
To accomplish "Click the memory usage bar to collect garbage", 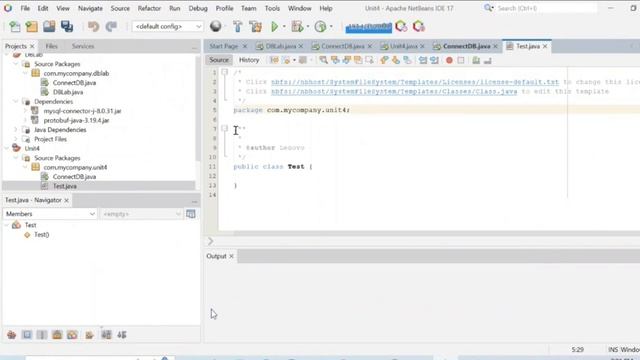I will click(x=369, y=27).
